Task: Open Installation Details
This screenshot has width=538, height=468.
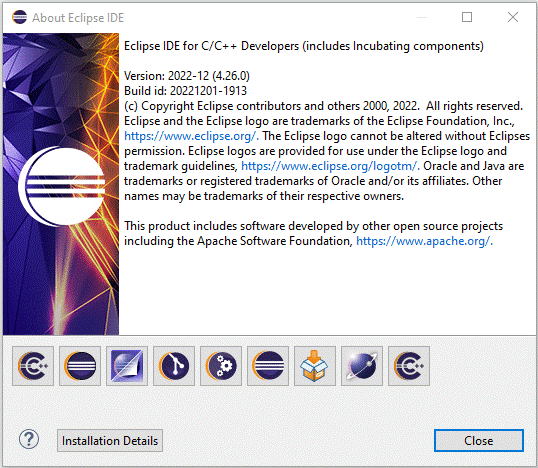Action: [110, 441]
